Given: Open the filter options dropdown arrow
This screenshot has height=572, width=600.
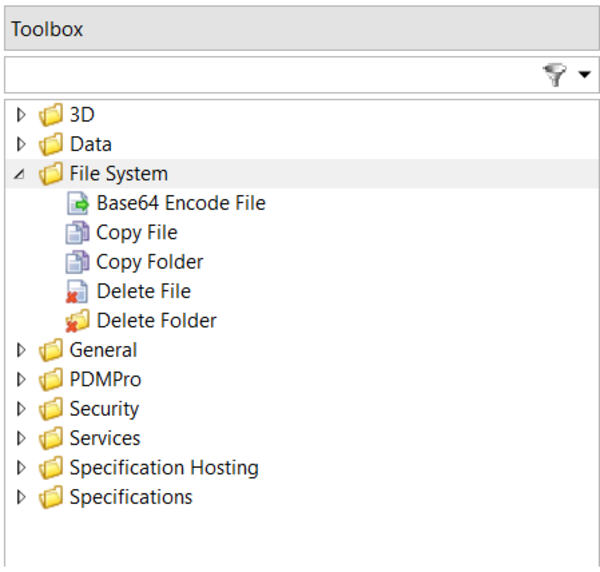Looking at the screenshot, I should 584,76.
